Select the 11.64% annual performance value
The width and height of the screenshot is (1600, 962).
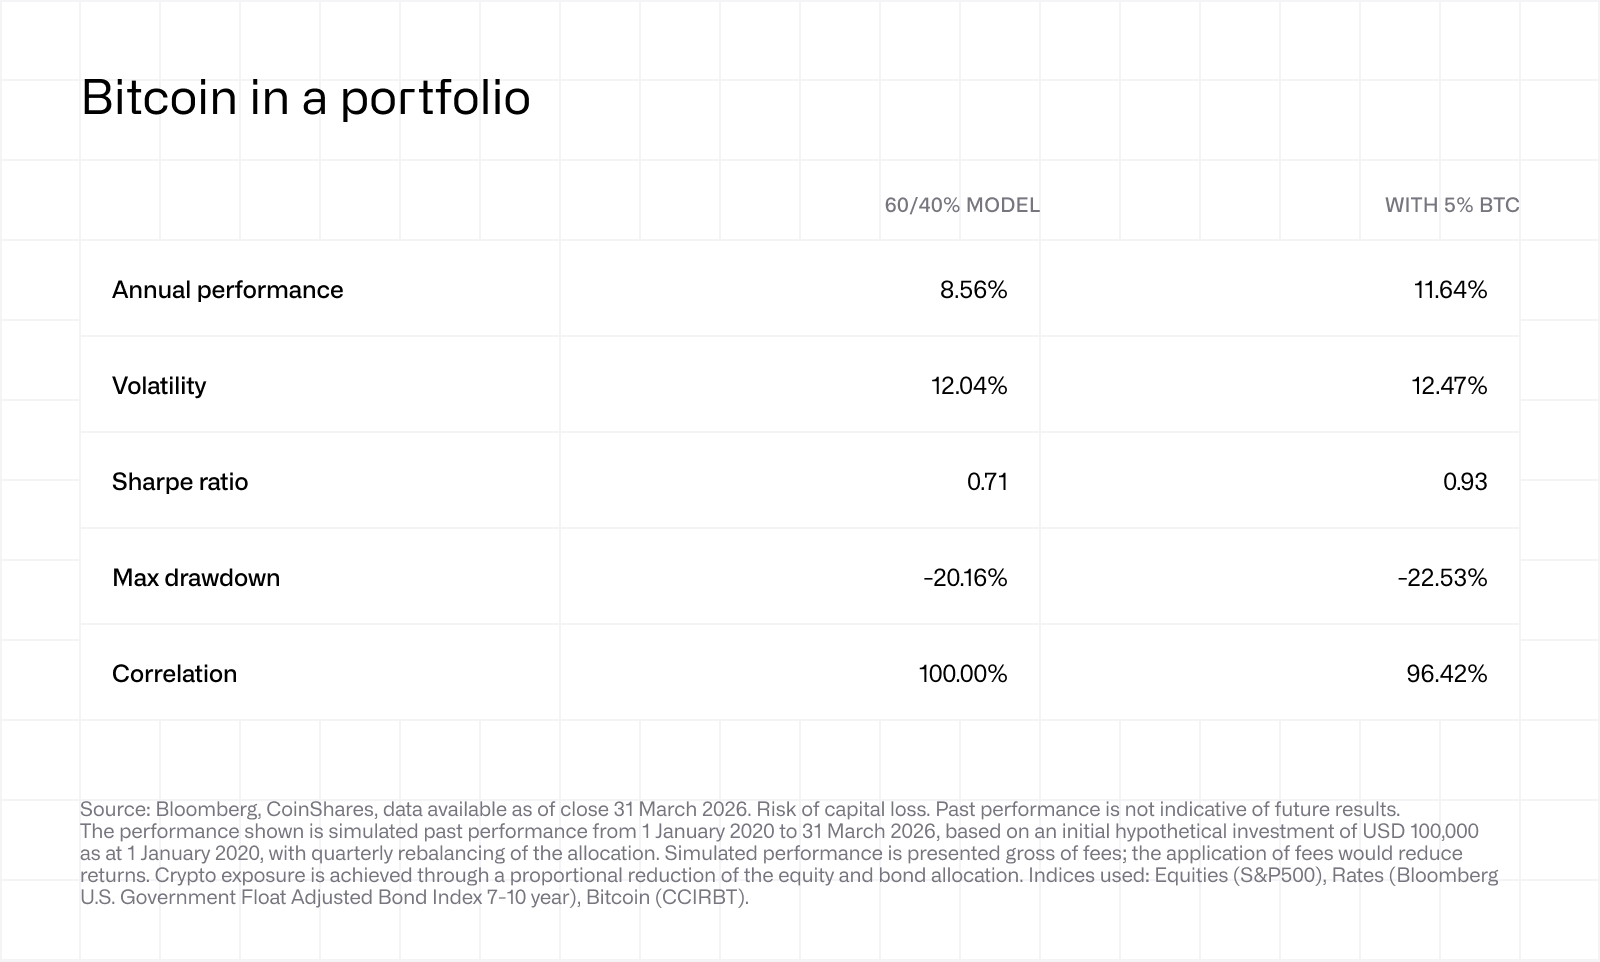click(x=1450, y=290)
